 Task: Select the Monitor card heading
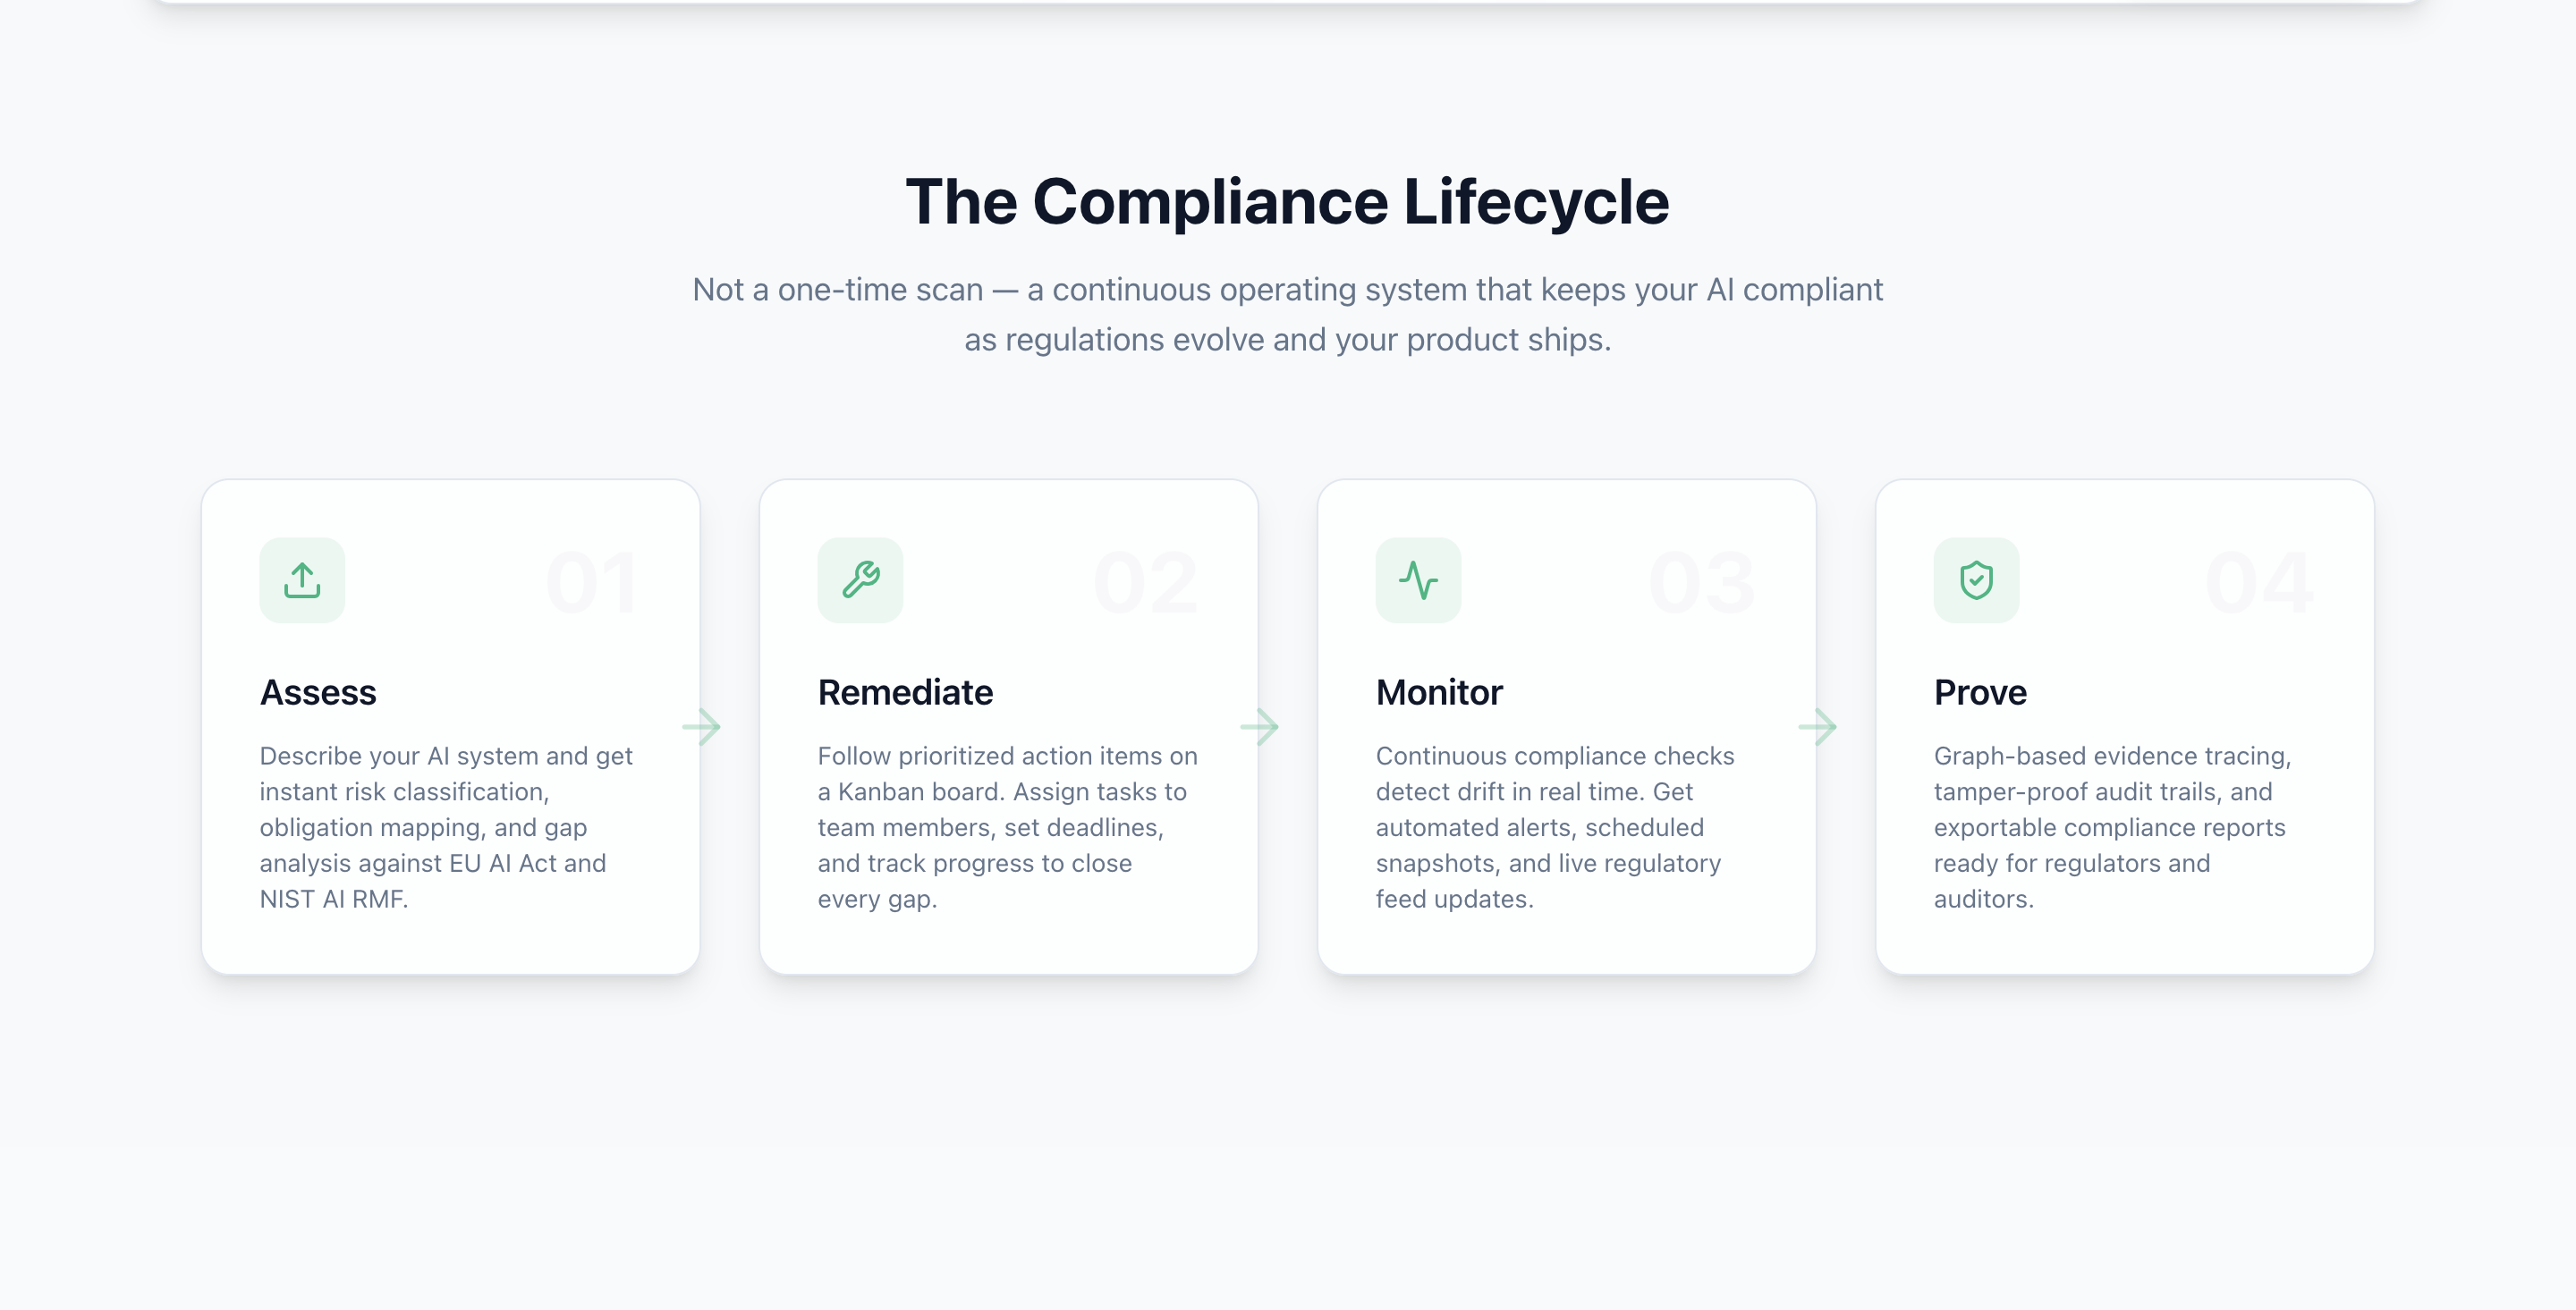pyautogui.click(x=1439, y=692)
